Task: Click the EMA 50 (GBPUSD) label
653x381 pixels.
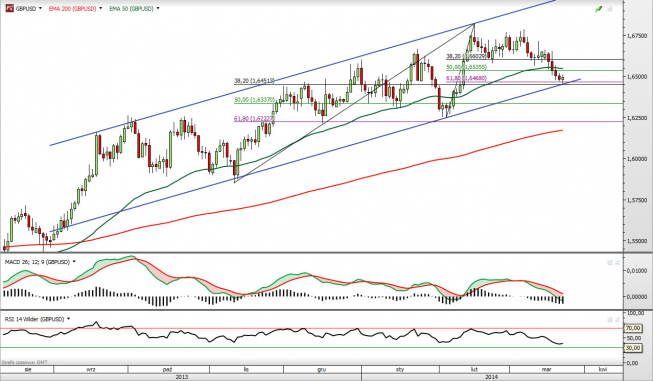Action: 131,8
